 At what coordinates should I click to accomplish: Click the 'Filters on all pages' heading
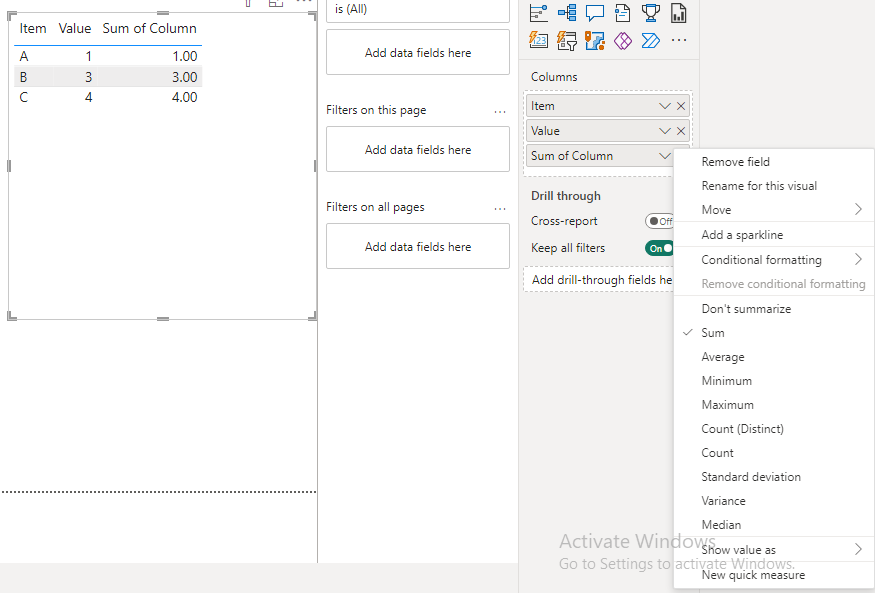[x=375, y=207]
